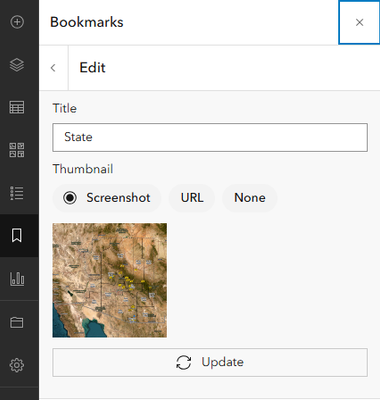
Task: Click the Add (plus) icon in sidebar
Action: tap(17, 22)
